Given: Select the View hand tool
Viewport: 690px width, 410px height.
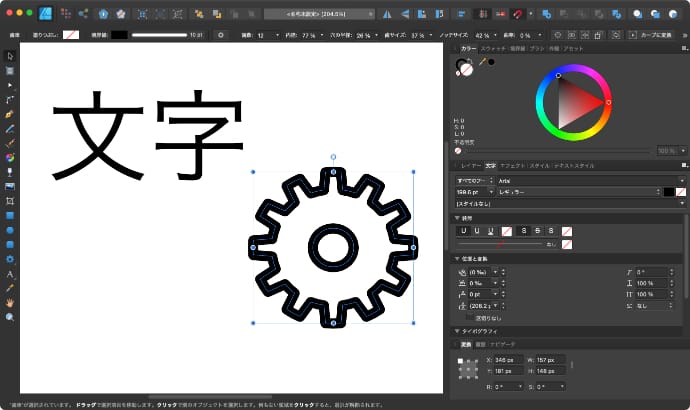Looking at the screenshot, I should point(10,301).
